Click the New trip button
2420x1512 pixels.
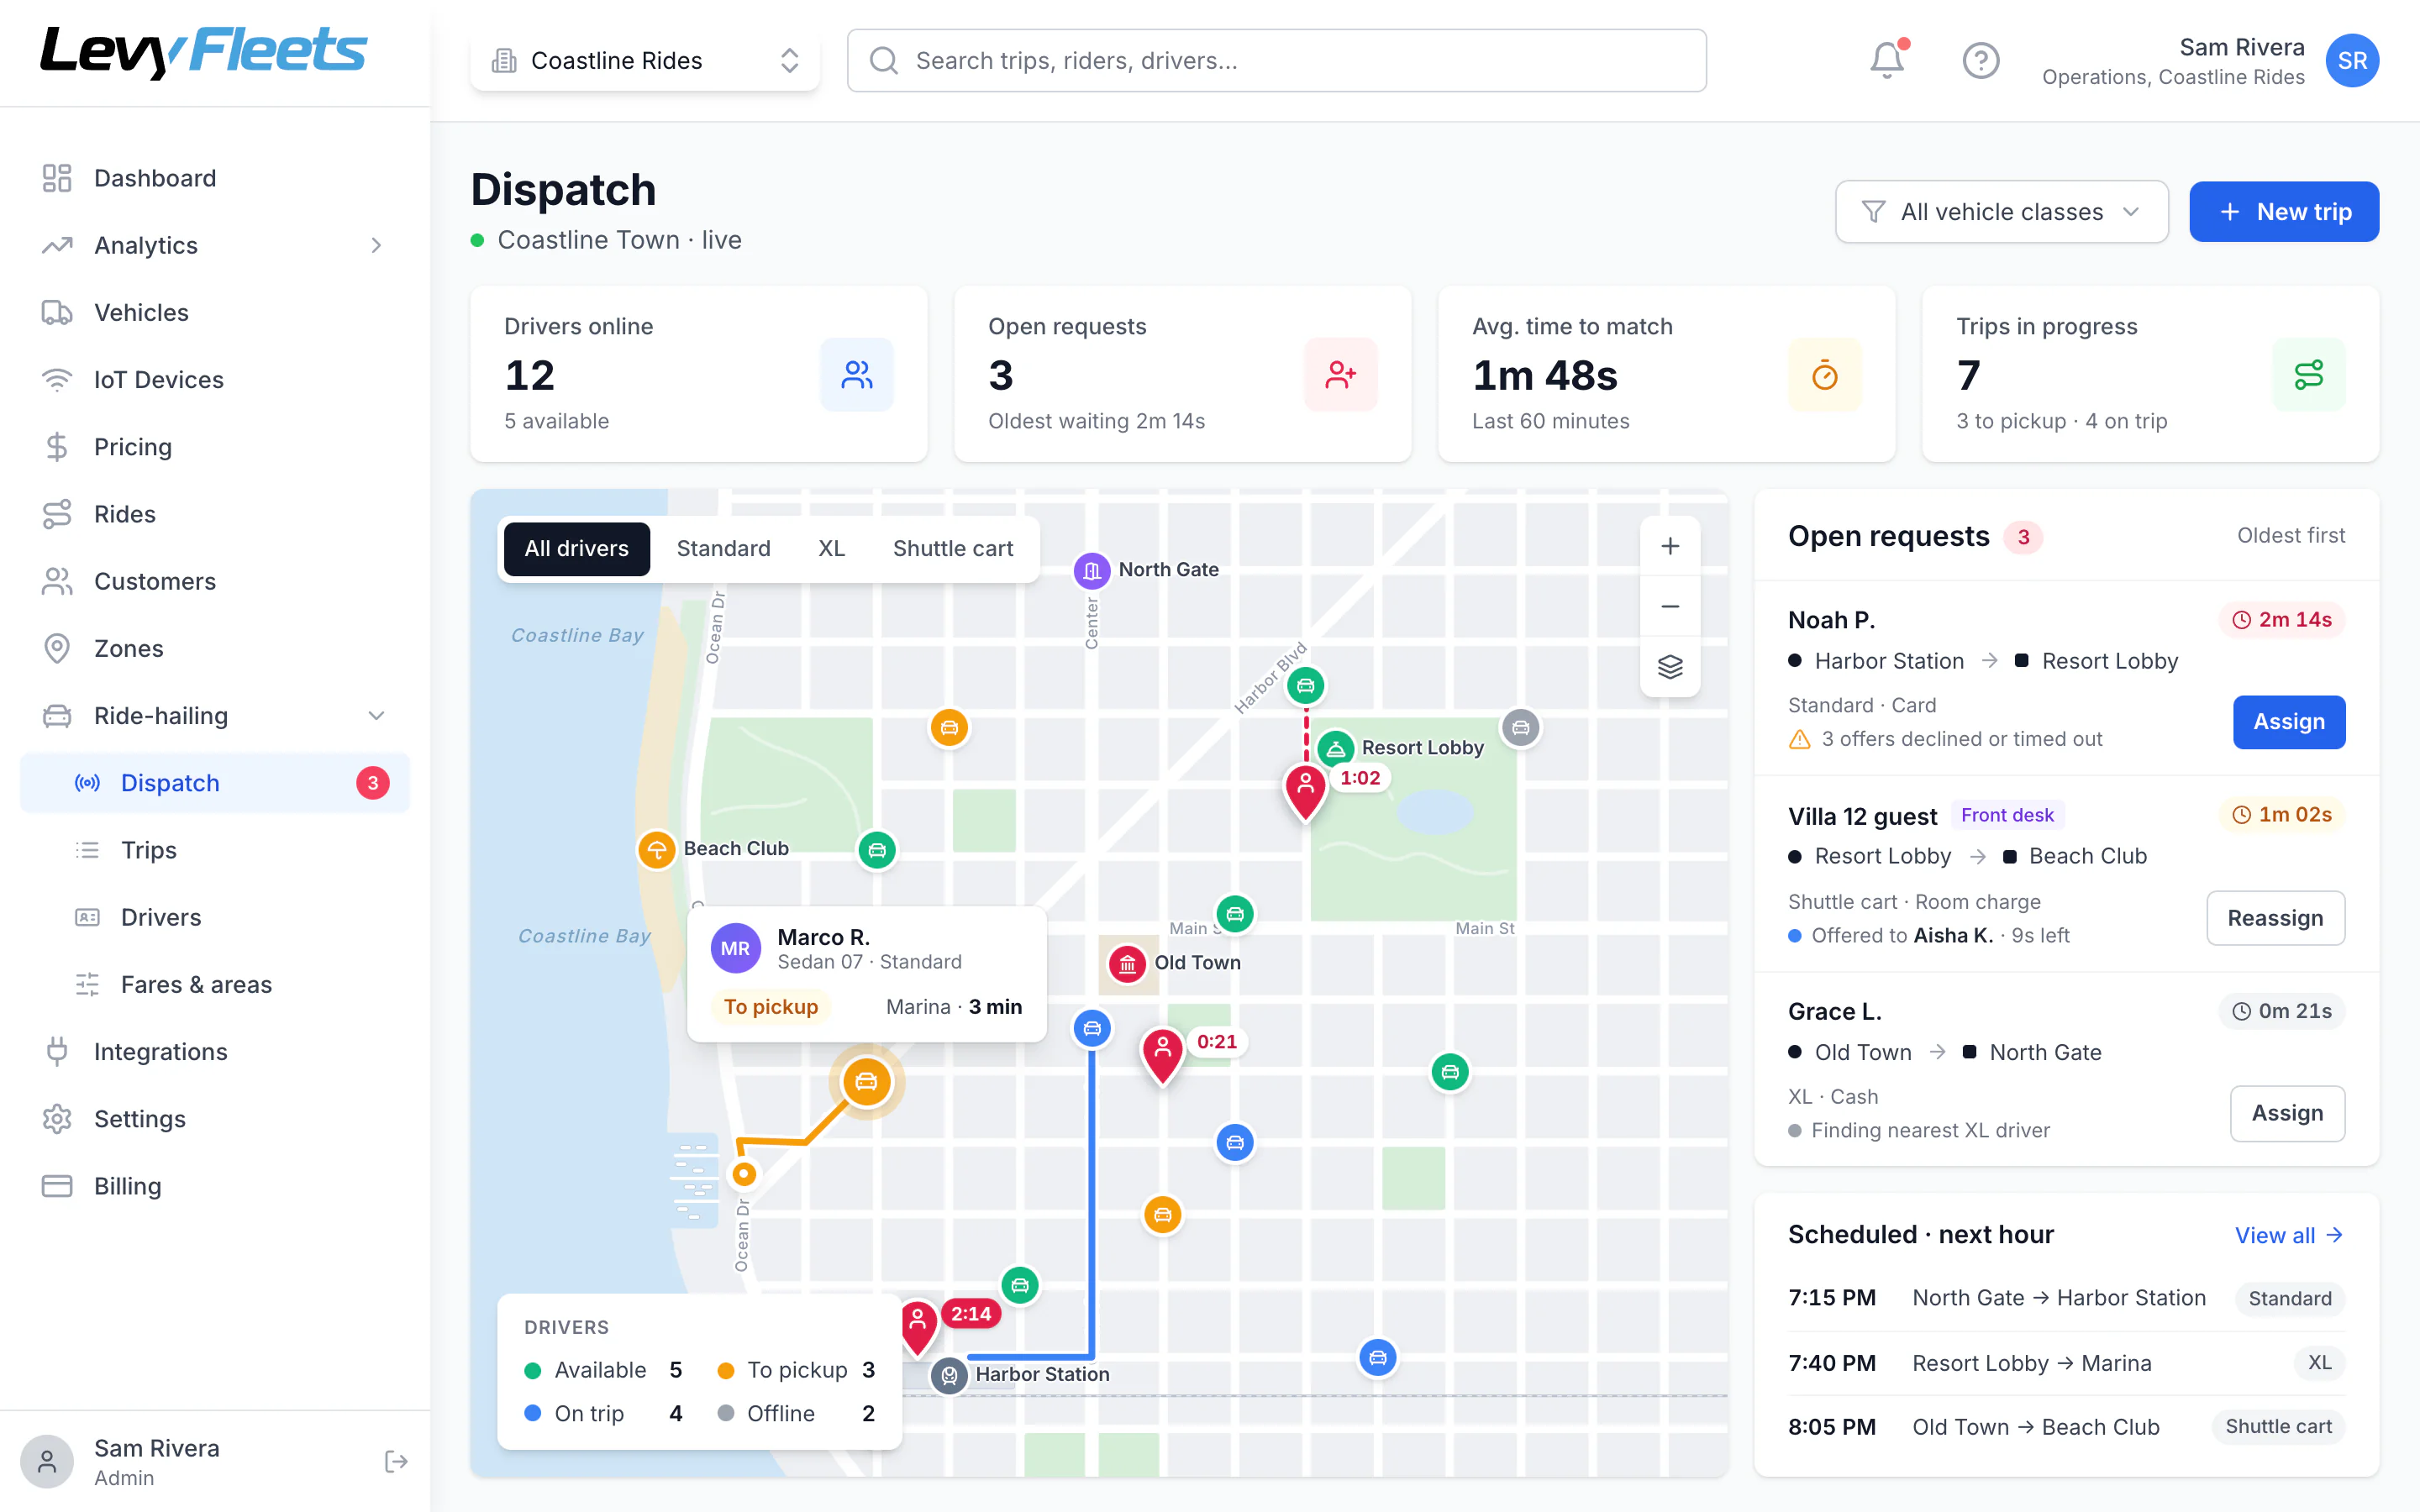pyautogui.click(x=2284, y=212)
